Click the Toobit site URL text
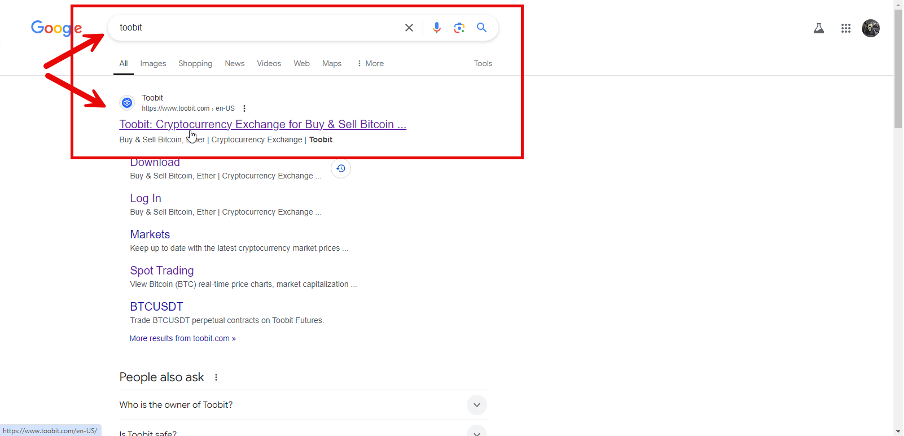This screenshot has height=436, width=904. (x=188, y=108)
